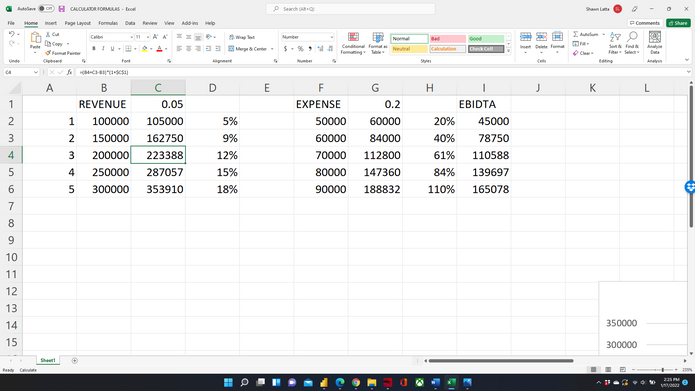Open the Page Layout tab

coord(78,23)
